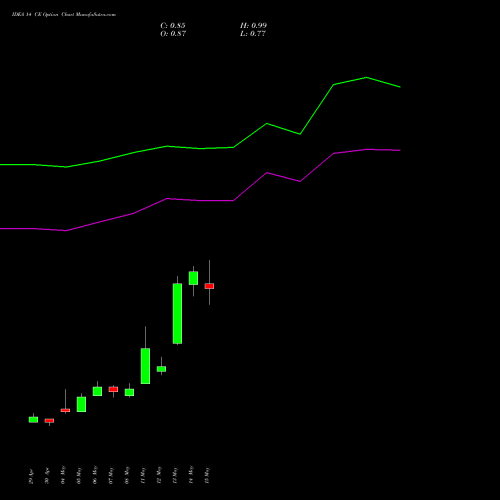Select the 30 Apr date label
The width and height of the screenshot is (500, 500).
[x=47, y=477]
